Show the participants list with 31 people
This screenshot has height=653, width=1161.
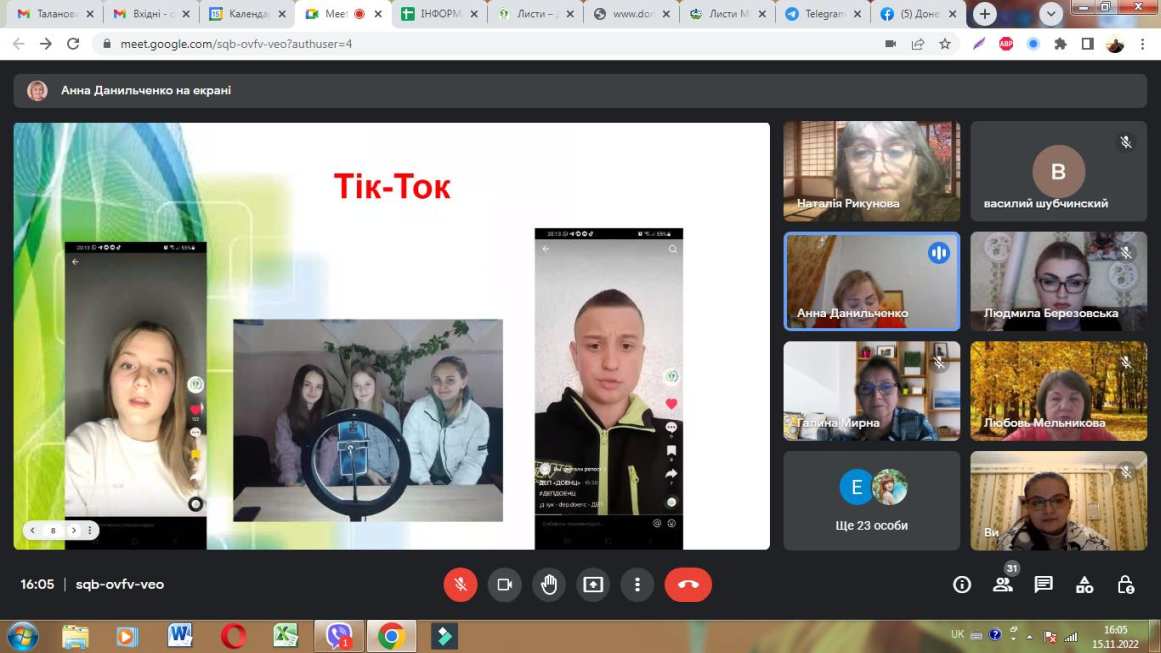point(1003,584)
